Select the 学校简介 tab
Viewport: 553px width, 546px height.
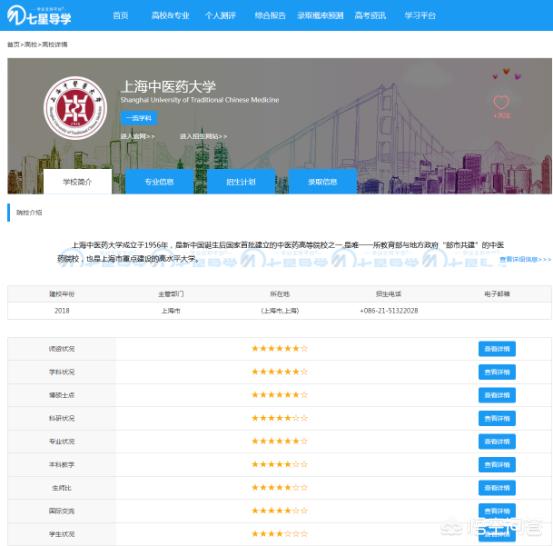(78, 182)
